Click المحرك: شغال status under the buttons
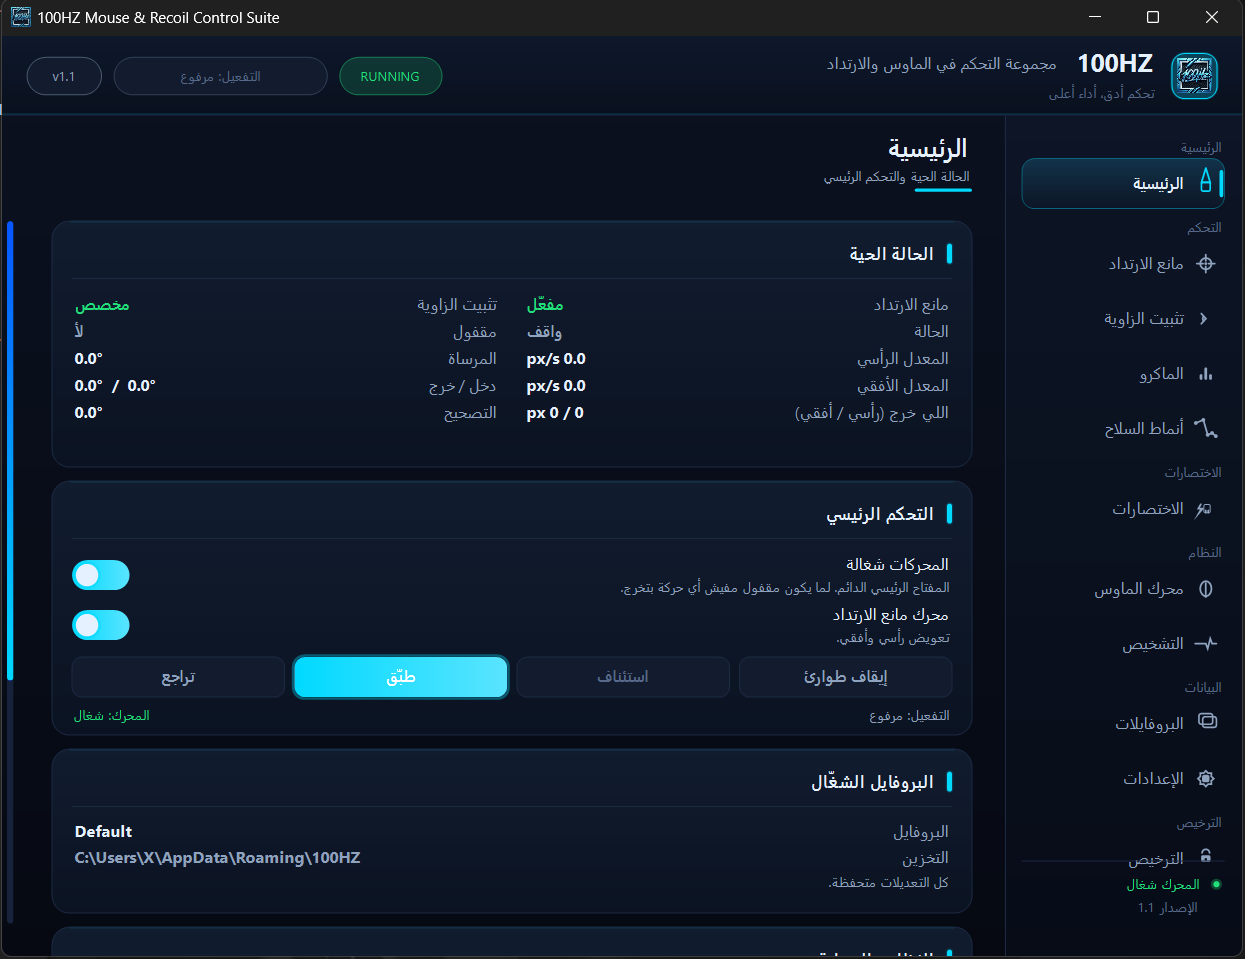This screenshot has height=959, width=1247. (x=112, y=716)
